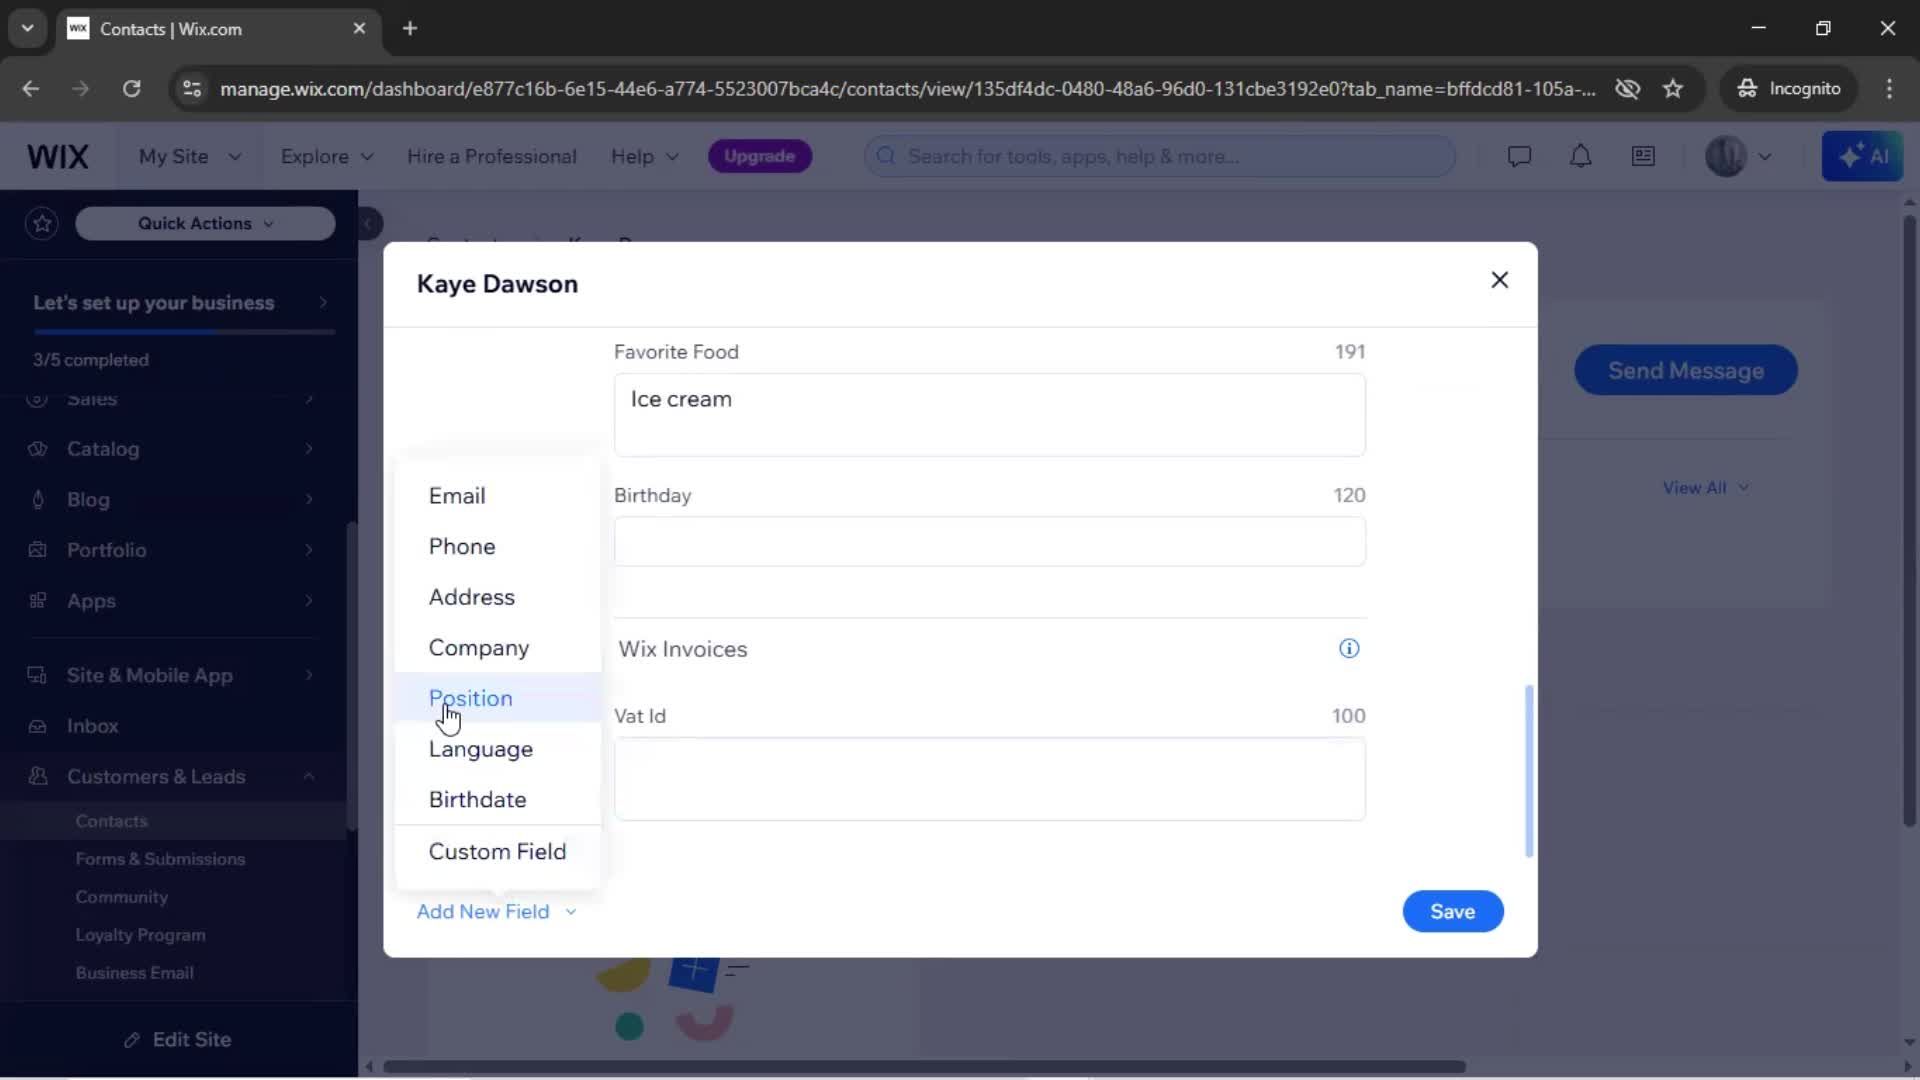Open the notifications bell

pos(1580,157)
